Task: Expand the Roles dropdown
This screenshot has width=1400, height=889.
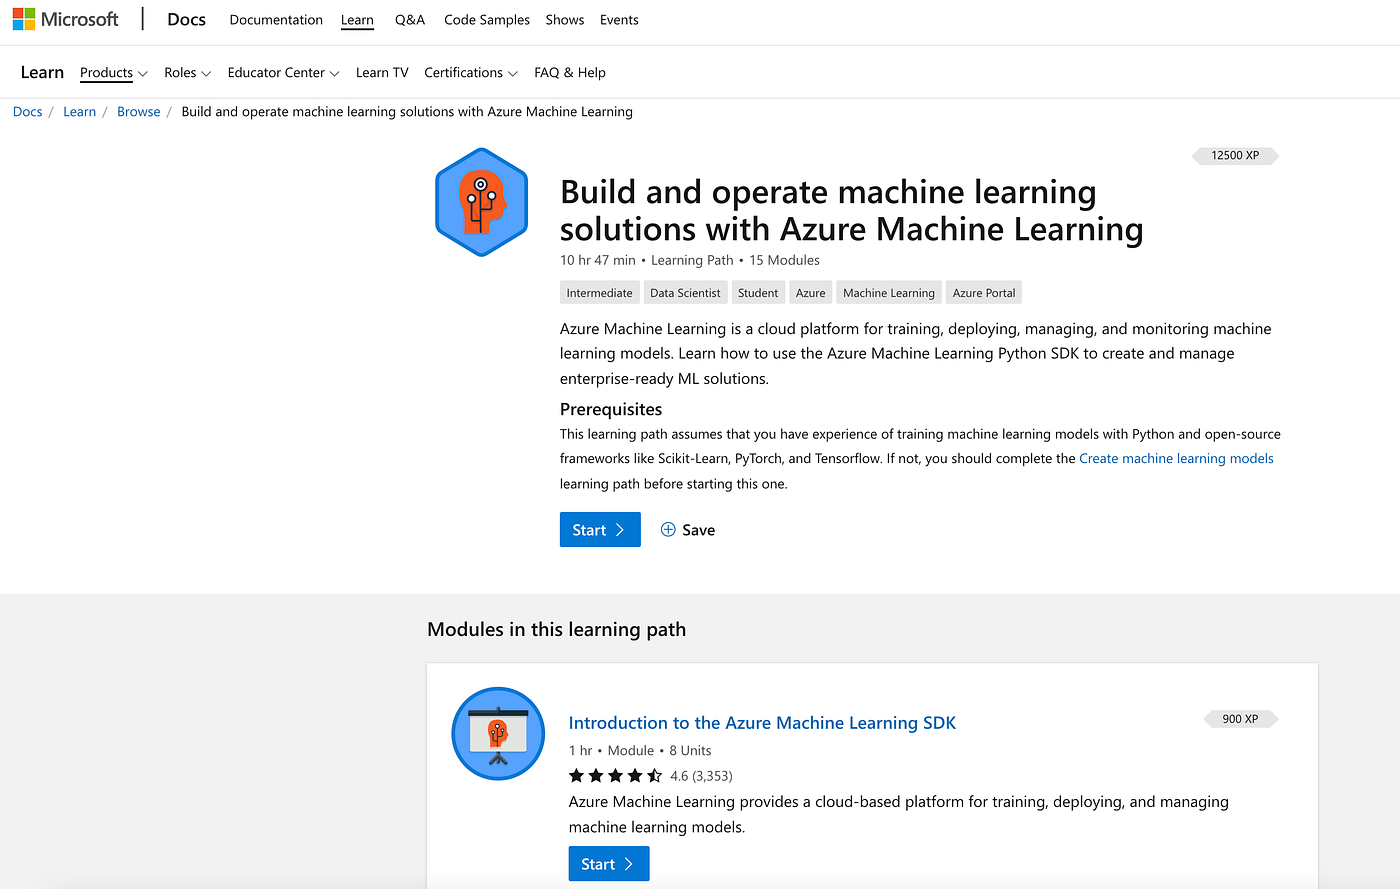Action: pyautogui.click(x=188, y=73)
